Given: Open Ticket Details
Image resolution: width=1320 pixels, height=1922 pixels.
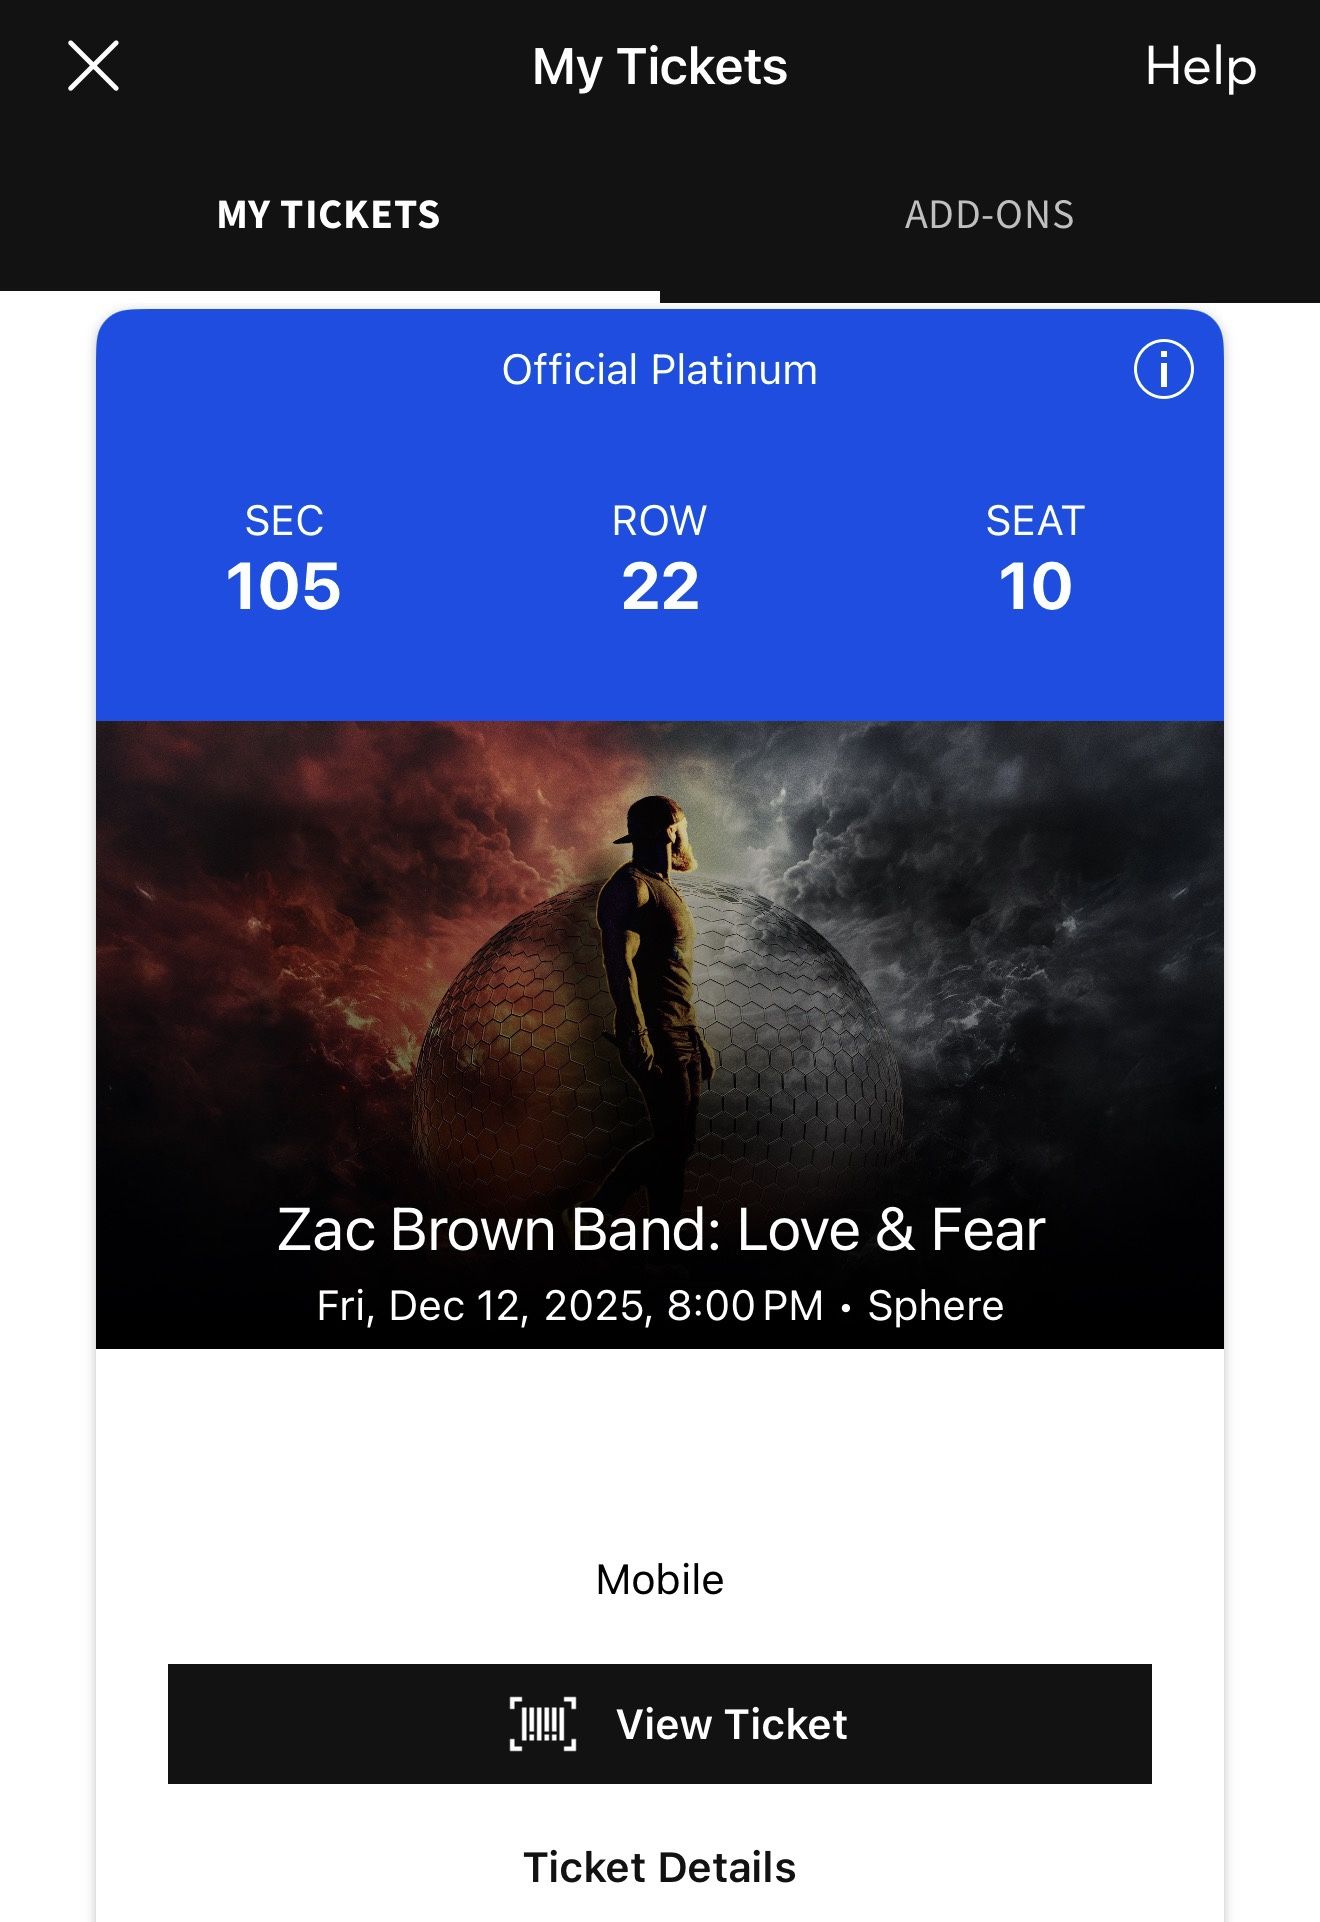Looking at the screenshot, I should tap(659, 1866).
